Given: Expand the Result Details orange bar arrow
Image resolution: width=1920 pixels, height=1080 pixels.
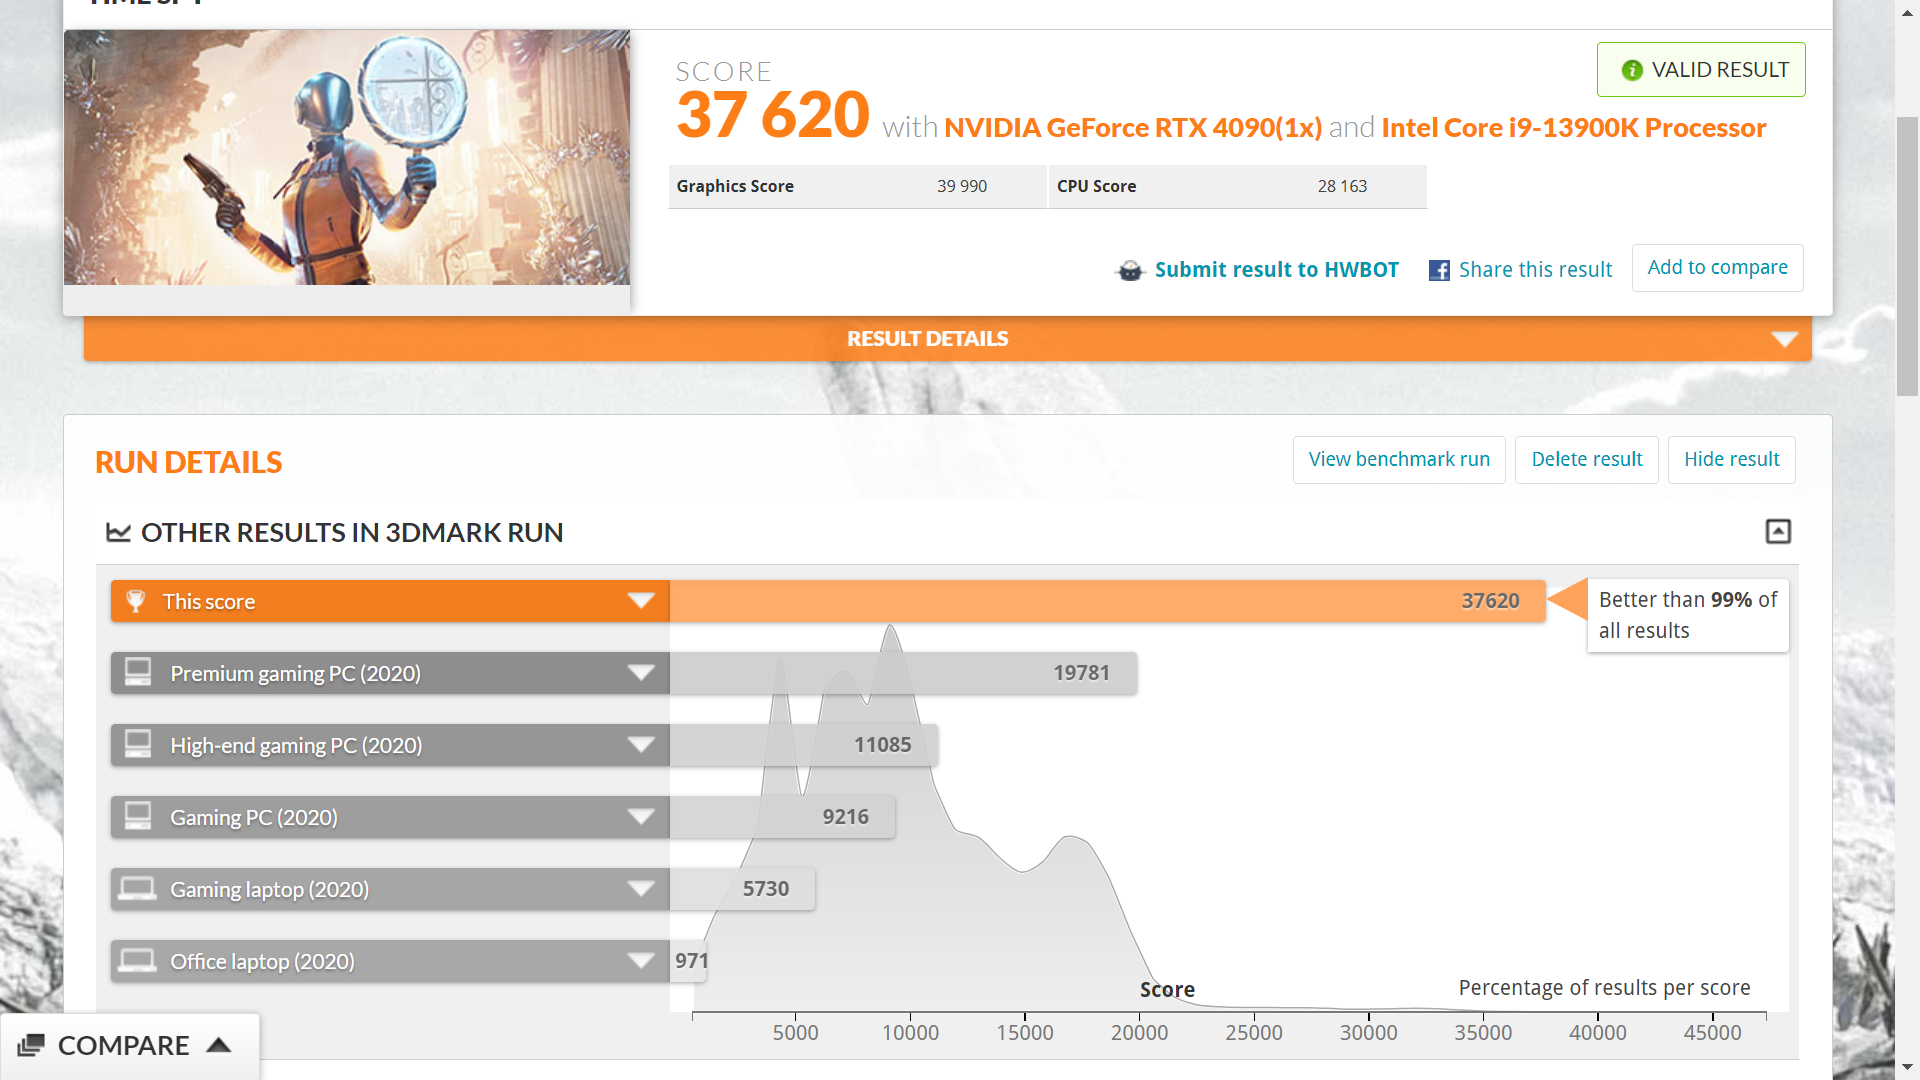Looking at the screenshot, I should point(1785,339).
